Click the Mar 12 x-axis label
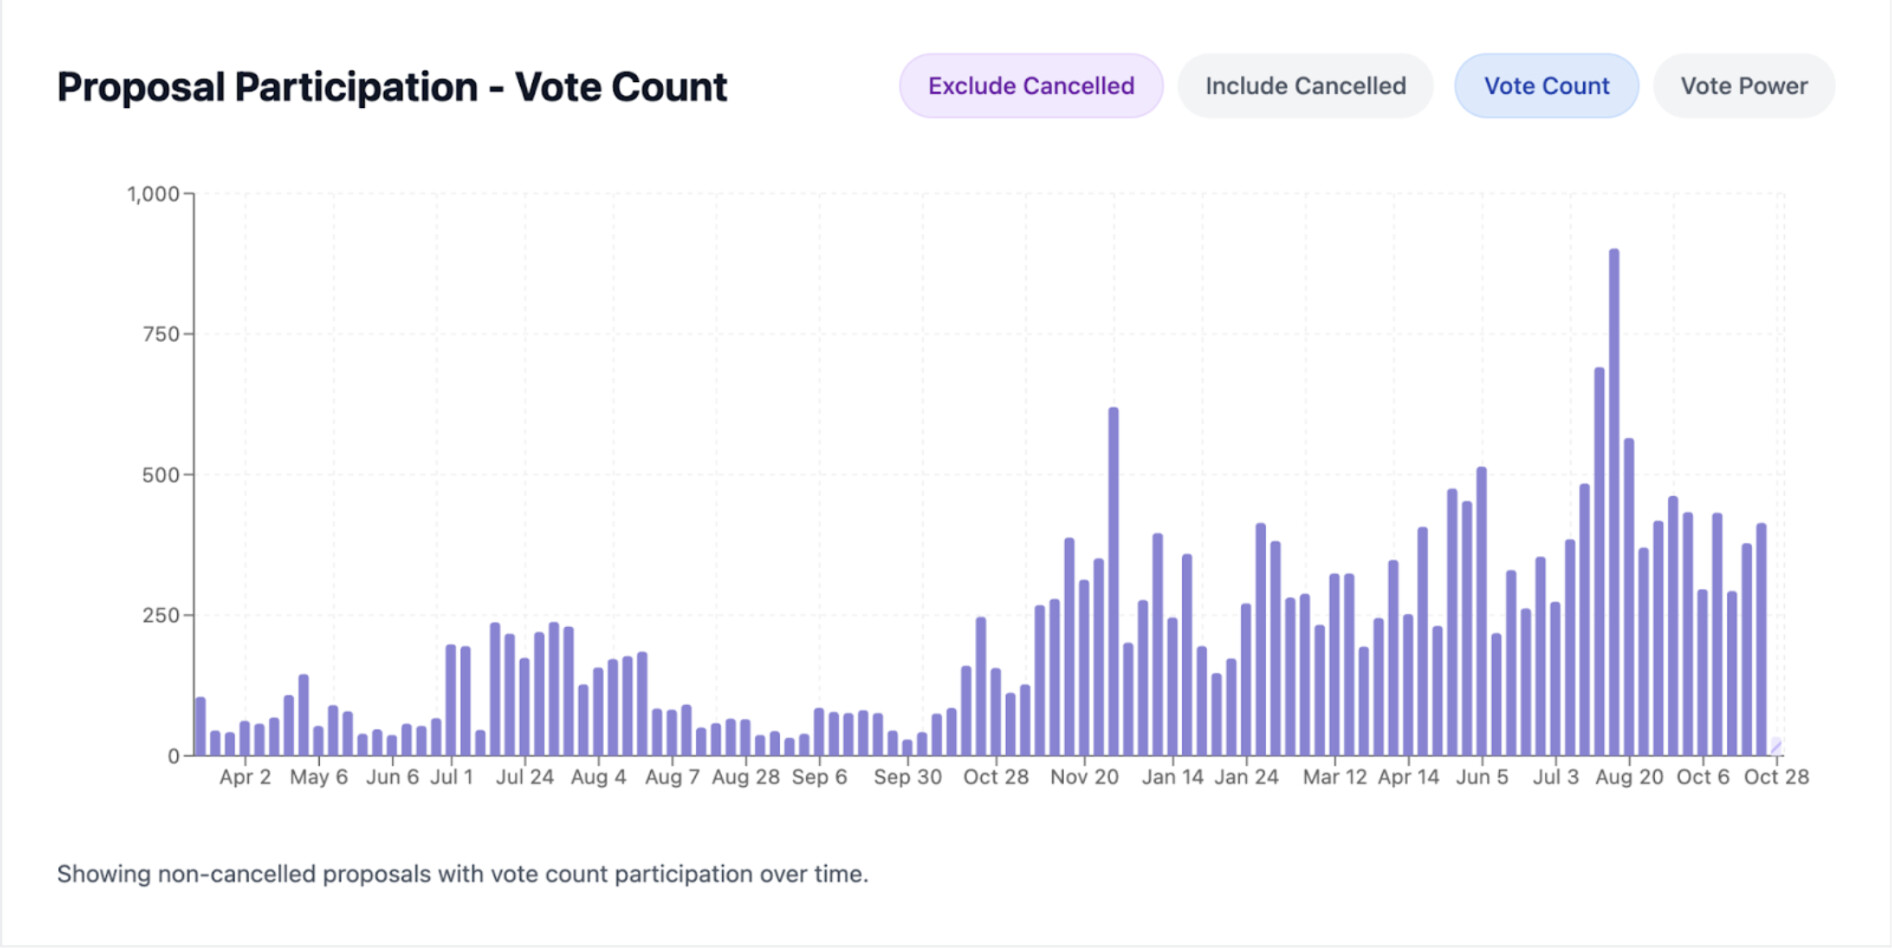 pos(1334,777)
